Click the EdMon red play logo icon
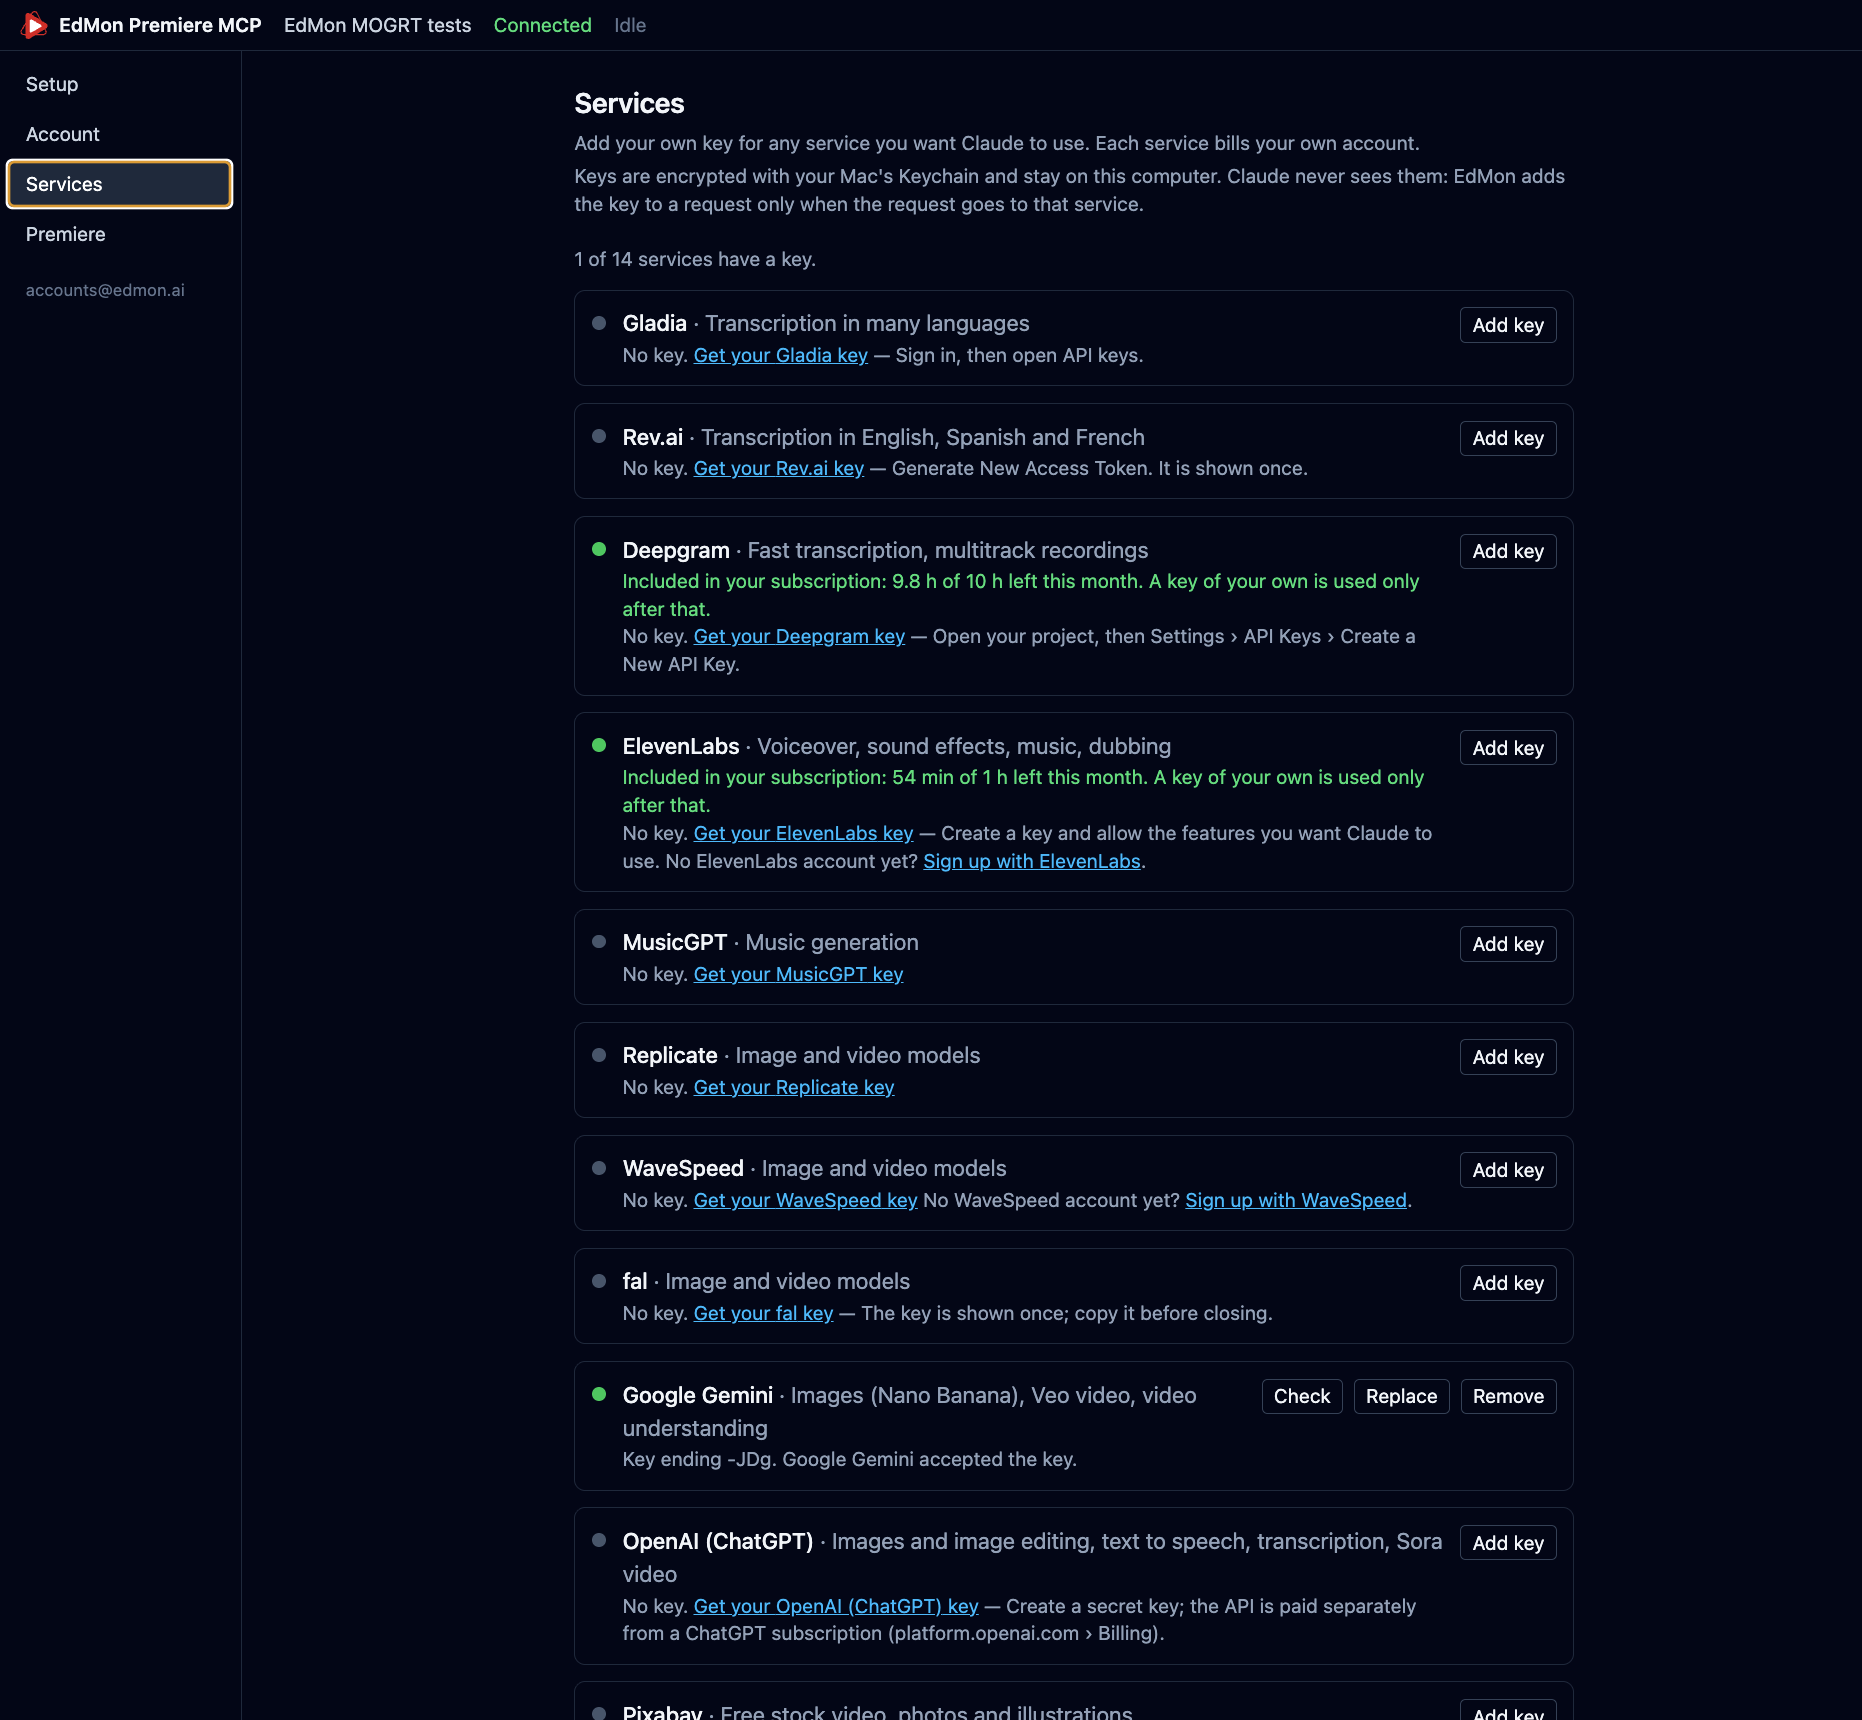Screen dimensions: 1862x1720 (34, 25)
